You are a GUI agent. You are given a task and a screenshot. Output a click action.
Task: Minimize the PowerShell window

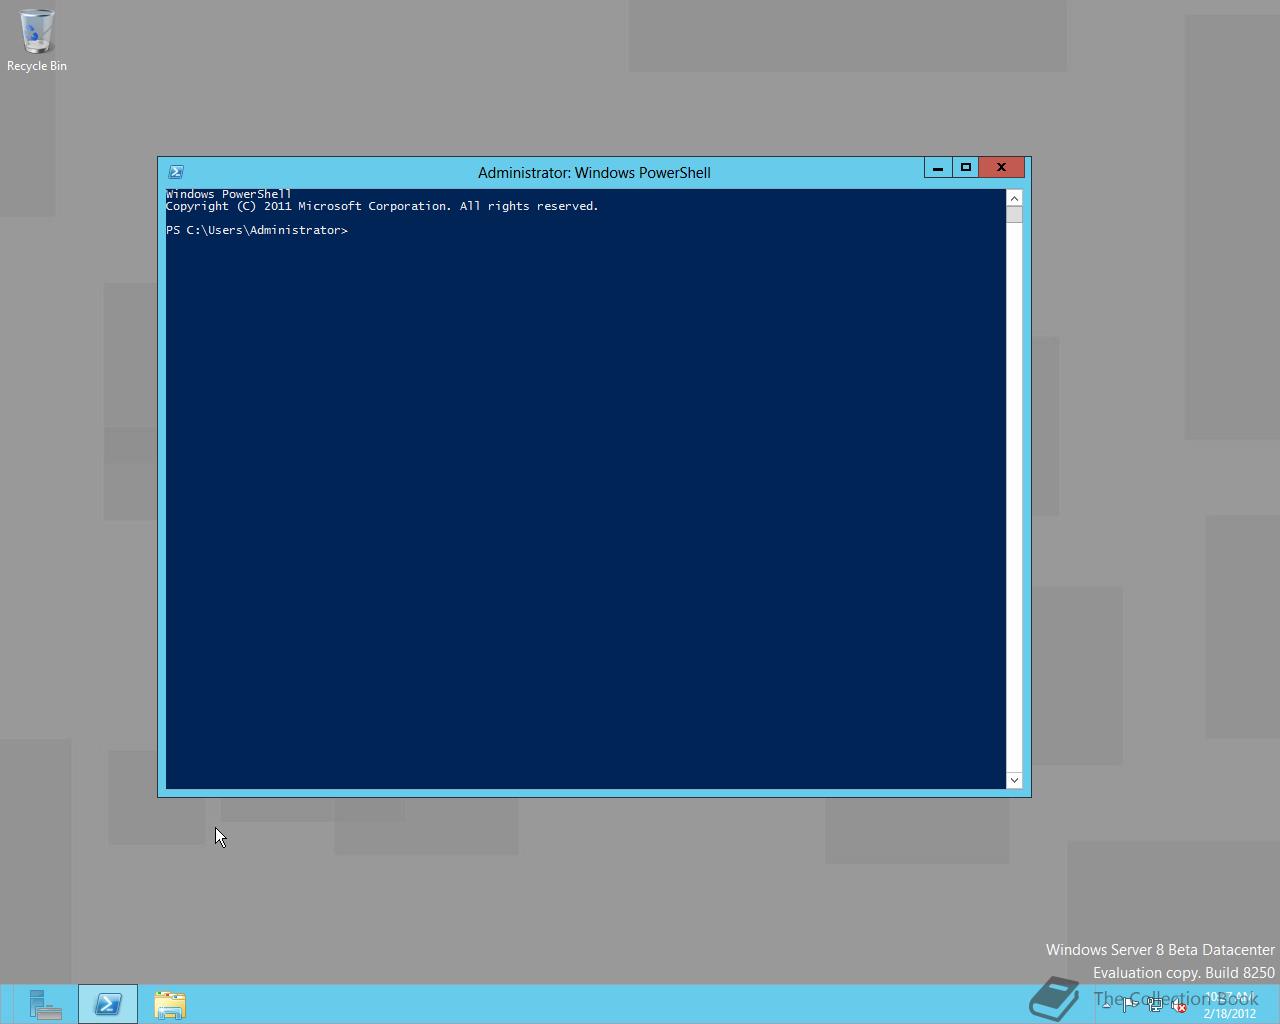coord(938,168)
